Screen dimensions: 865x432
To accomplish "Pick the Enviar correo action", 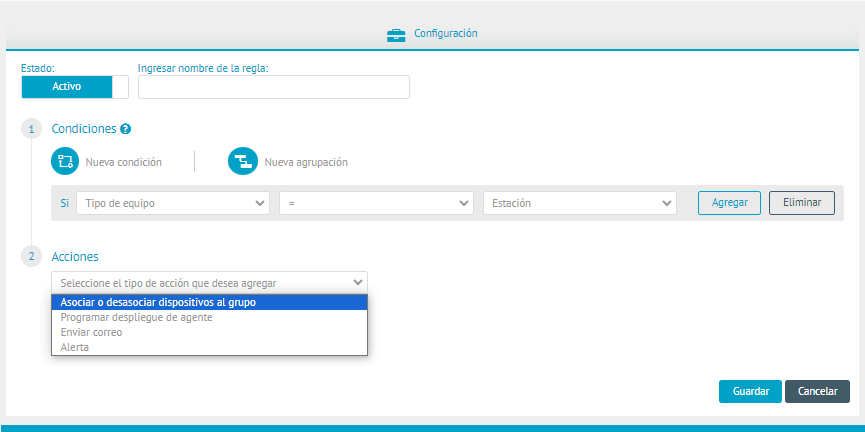I will coord(209,333).
